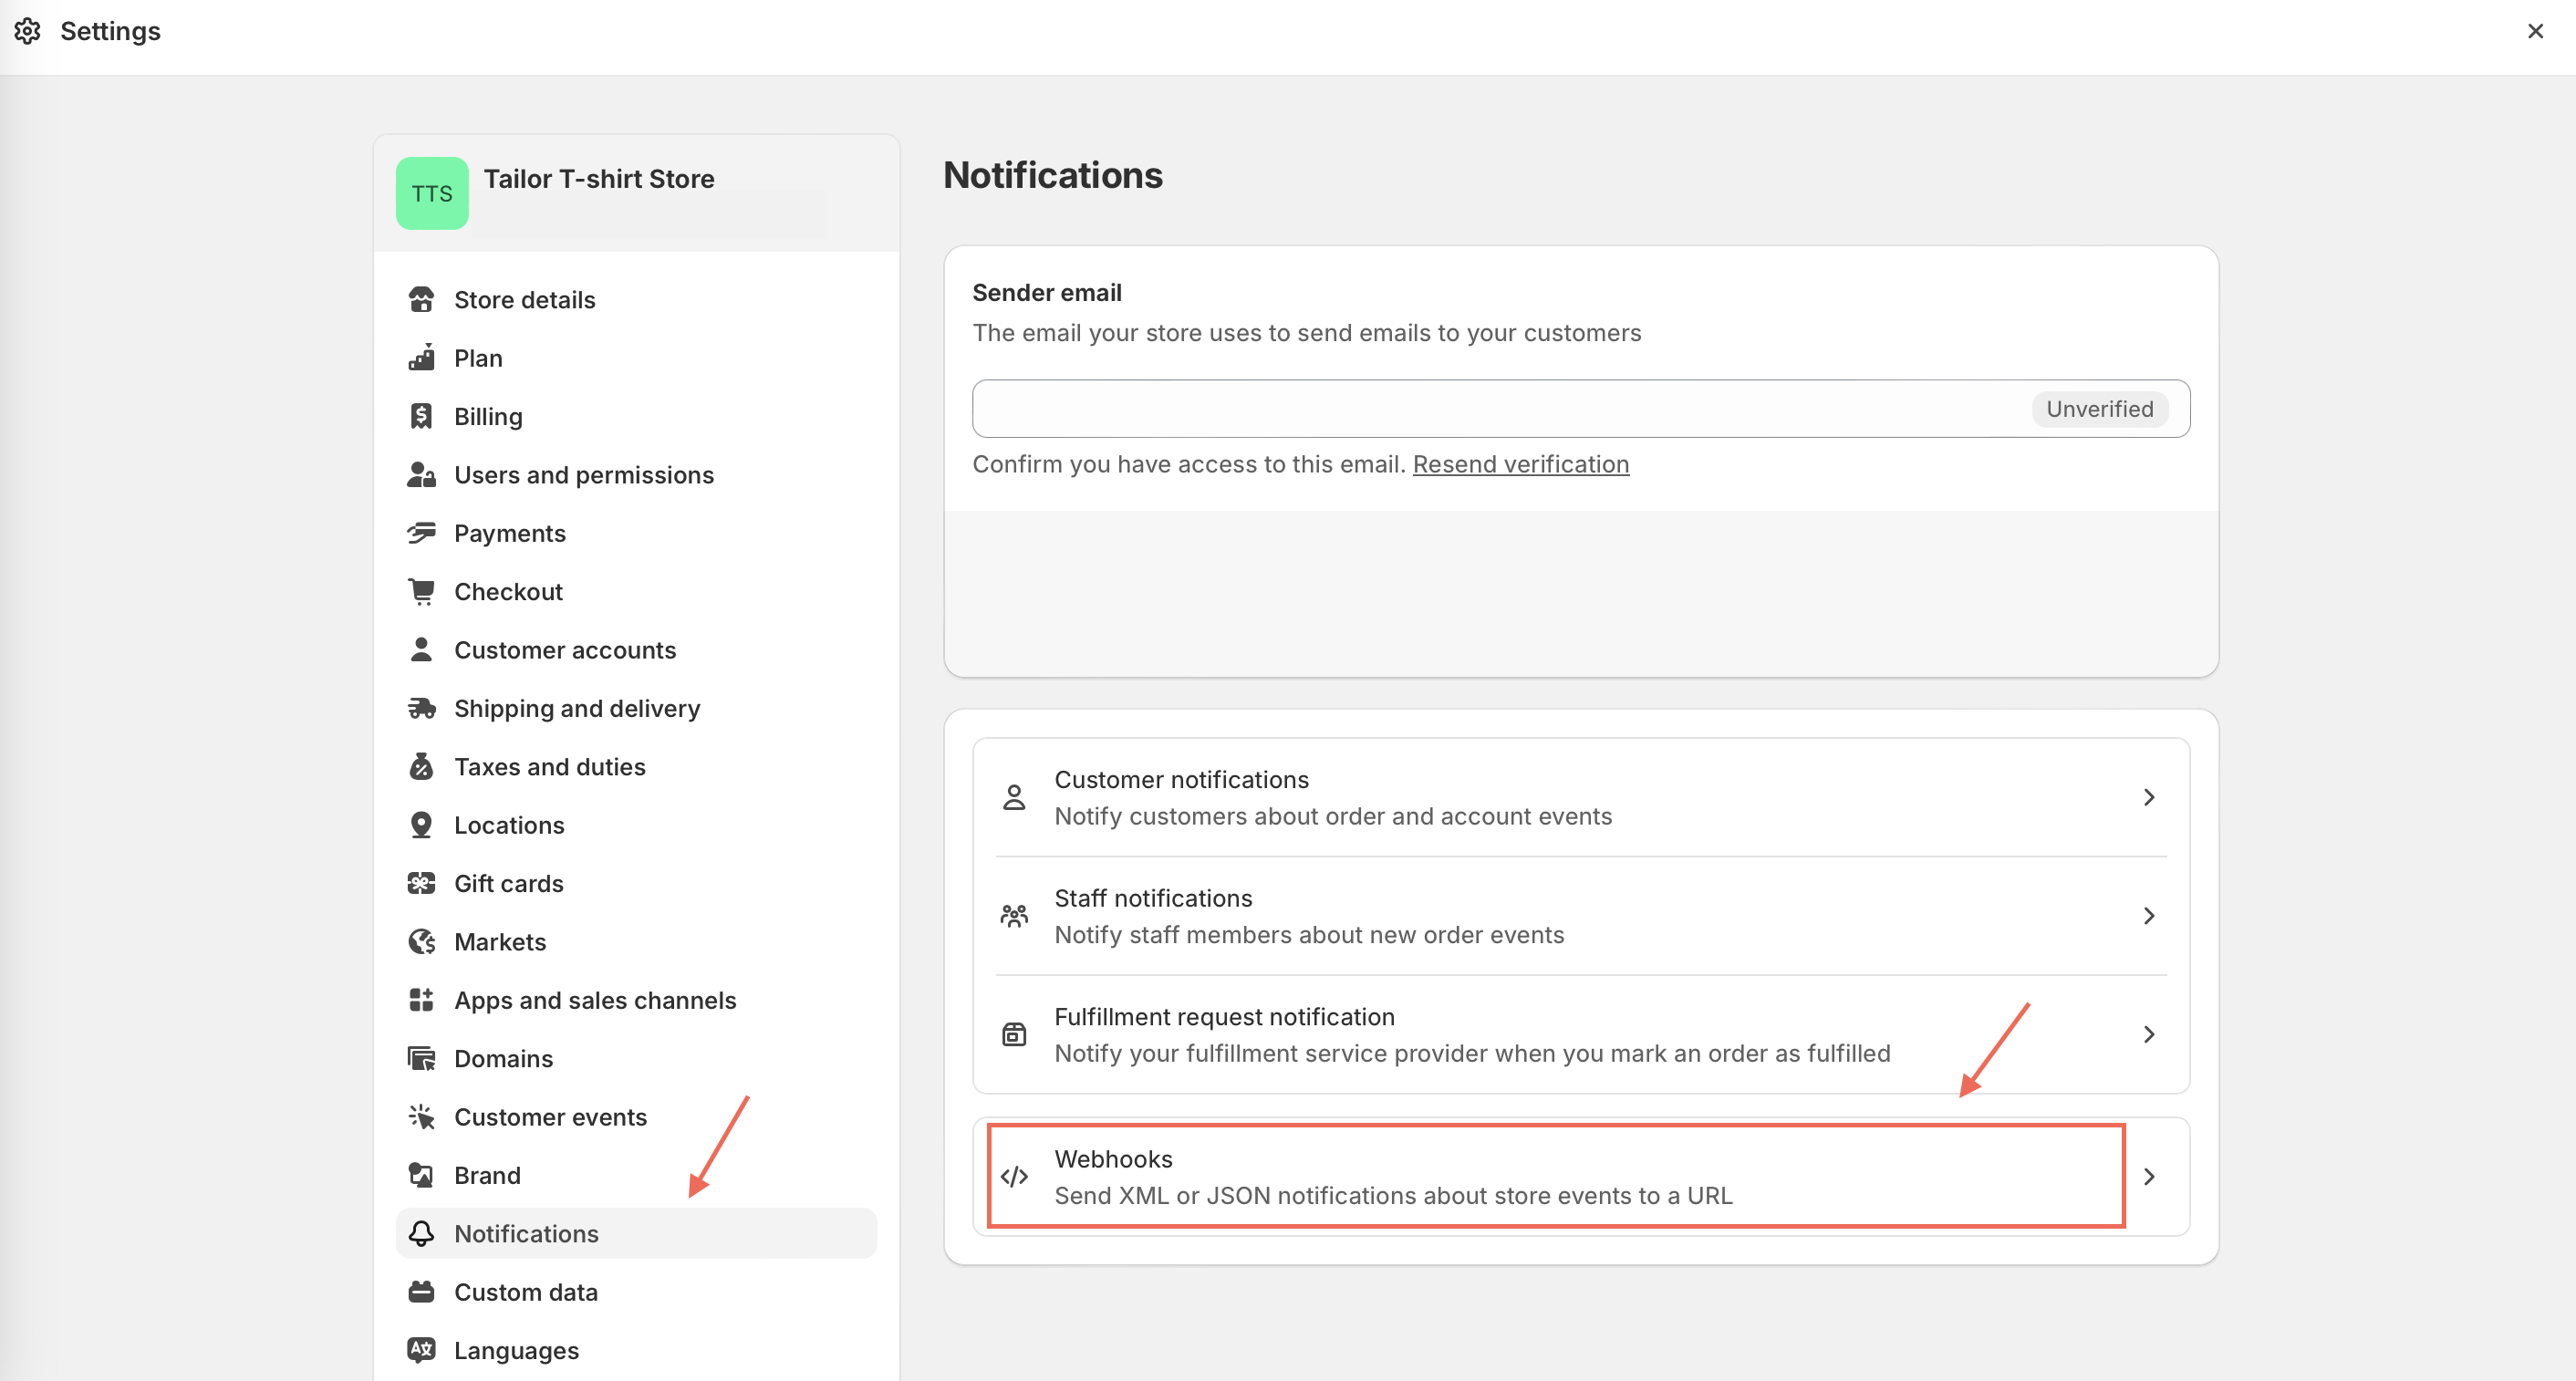Select the Store details house icon

[x=422, y=298]
